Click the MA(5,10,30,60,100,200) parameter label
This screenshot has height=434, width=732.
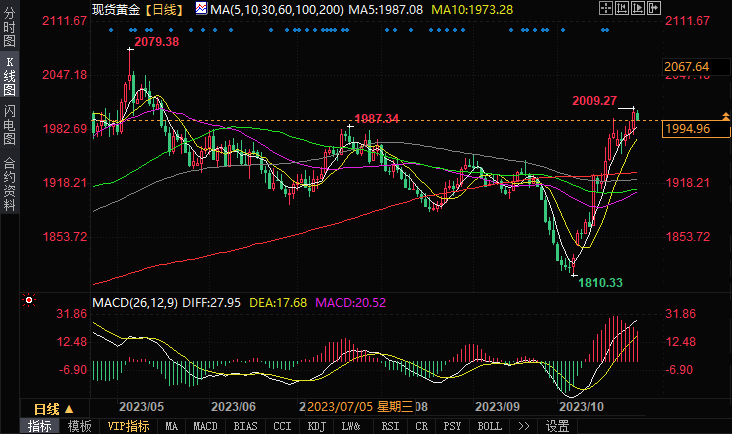coord(277,9)
